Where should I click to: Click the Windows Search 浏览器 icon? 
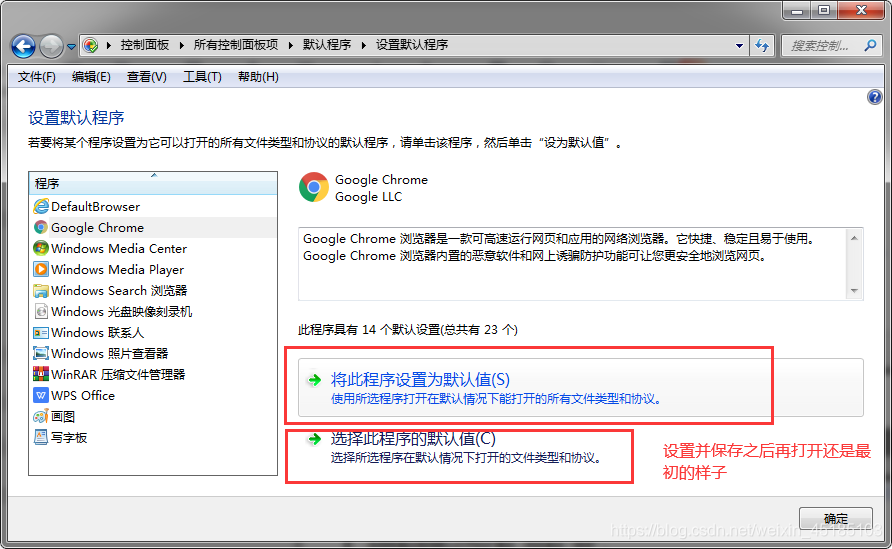coord(41,291)
